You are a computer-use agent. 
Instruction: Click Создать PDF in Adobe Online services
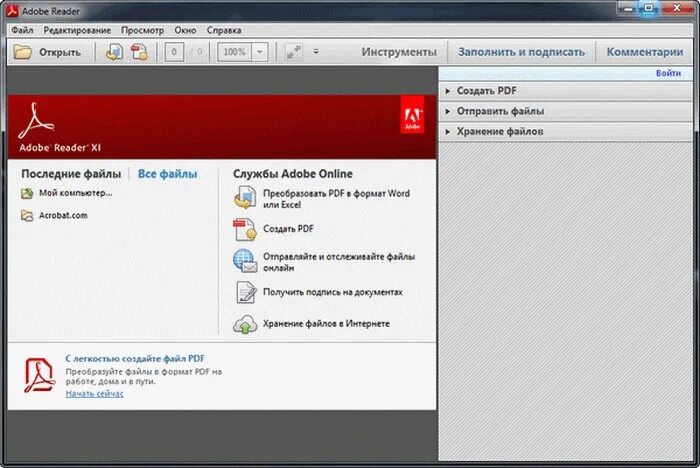pos(288,229)
